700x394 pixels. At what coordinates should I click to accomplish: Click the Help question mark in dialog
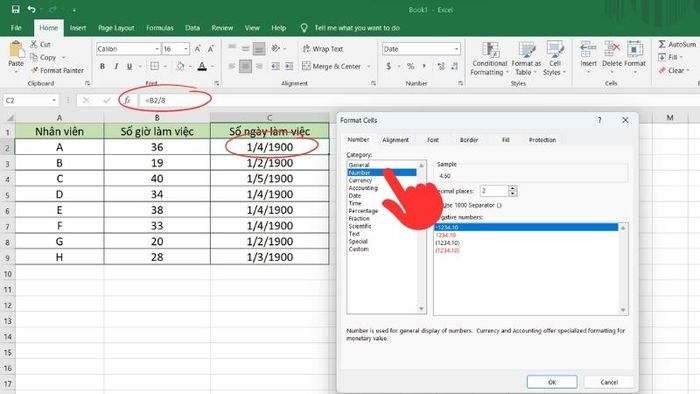click(600, 120)
